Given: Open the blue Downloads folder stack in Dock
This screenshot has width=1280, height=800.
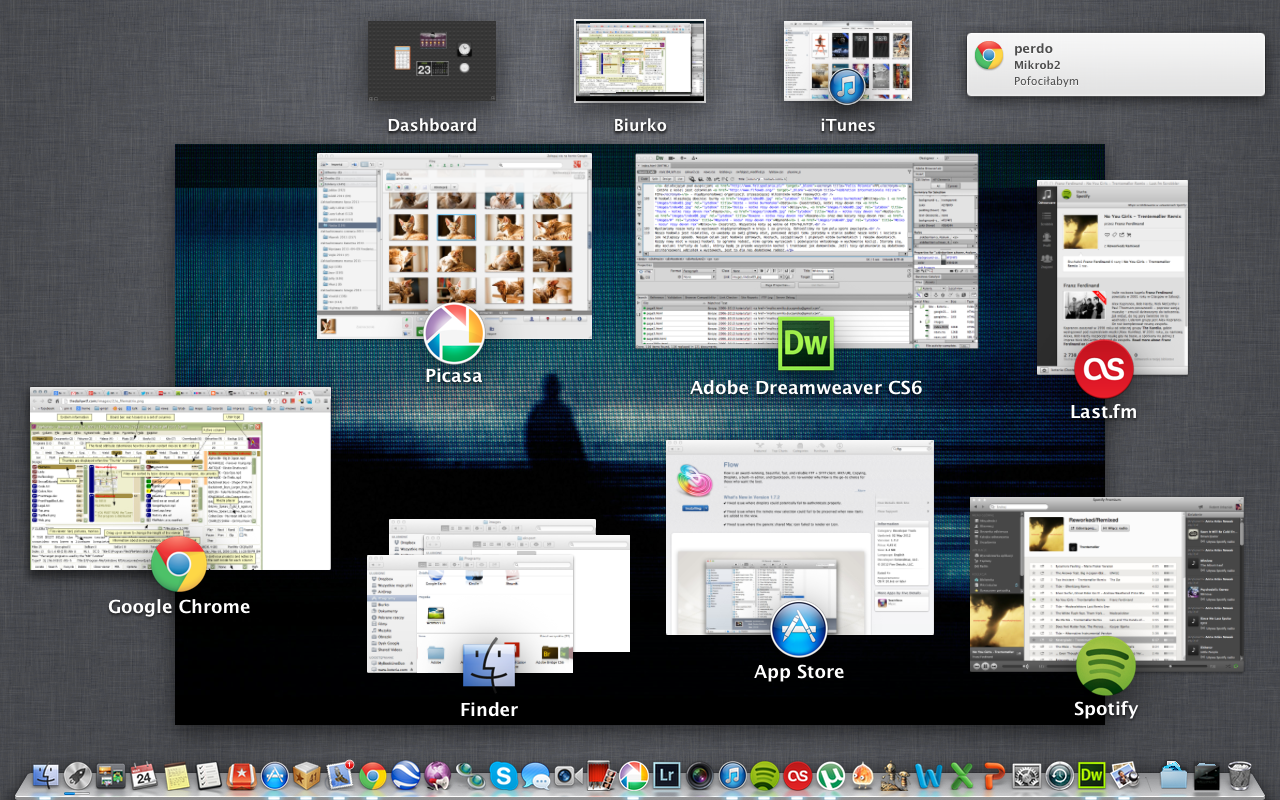Looking at the screenshot, I should click(x=1173, y=775).
